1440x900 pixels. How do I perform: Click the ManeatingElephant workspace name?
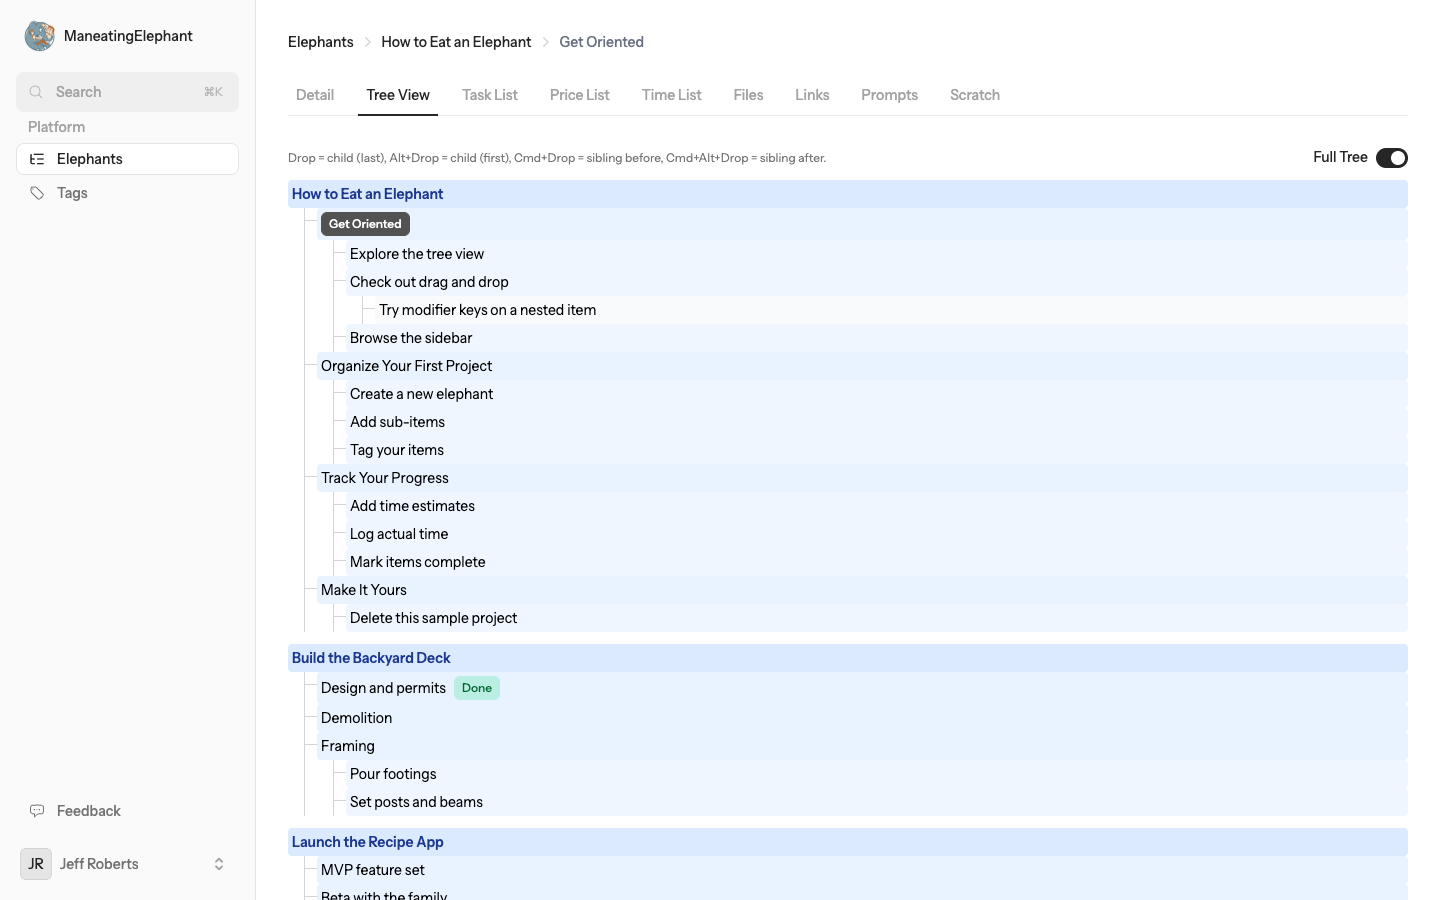pyautogui.click(x=128, y=36)
